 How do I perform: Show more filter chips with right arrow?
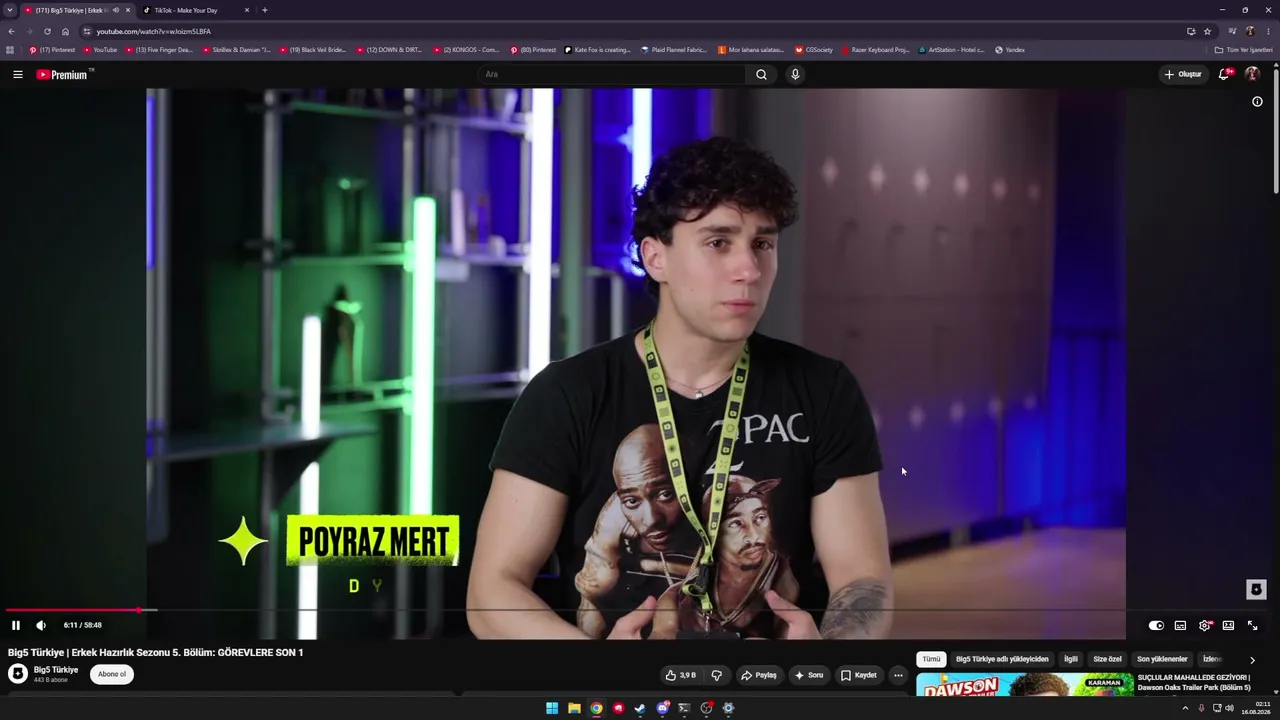1252,660
